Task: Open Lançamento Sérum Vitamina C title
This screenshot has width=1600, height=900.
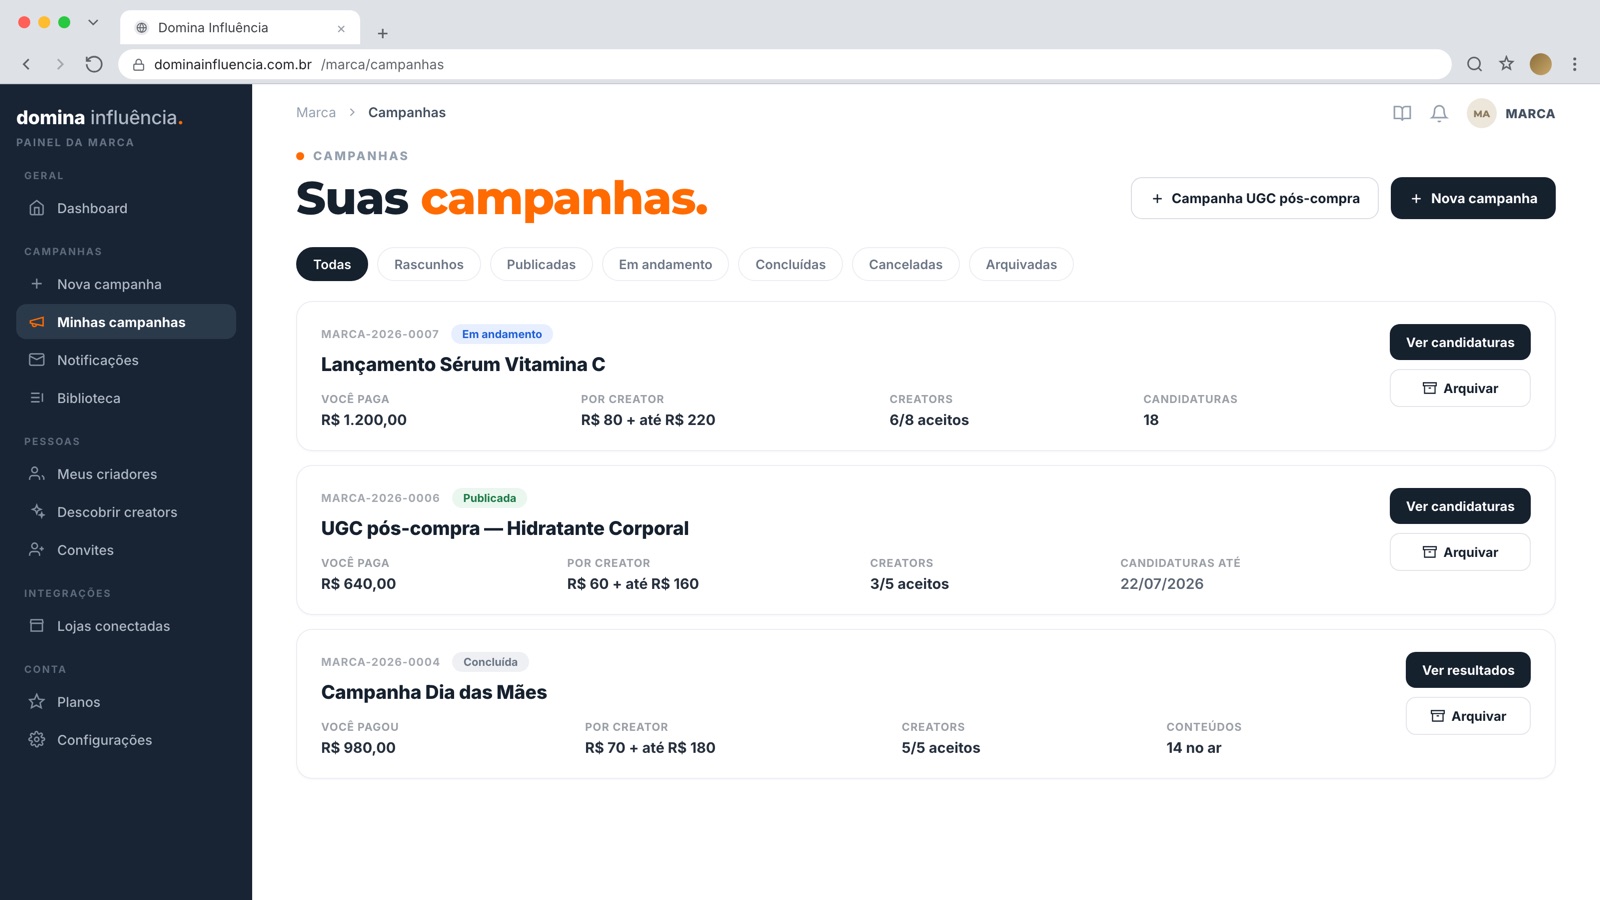Action: 463,364
